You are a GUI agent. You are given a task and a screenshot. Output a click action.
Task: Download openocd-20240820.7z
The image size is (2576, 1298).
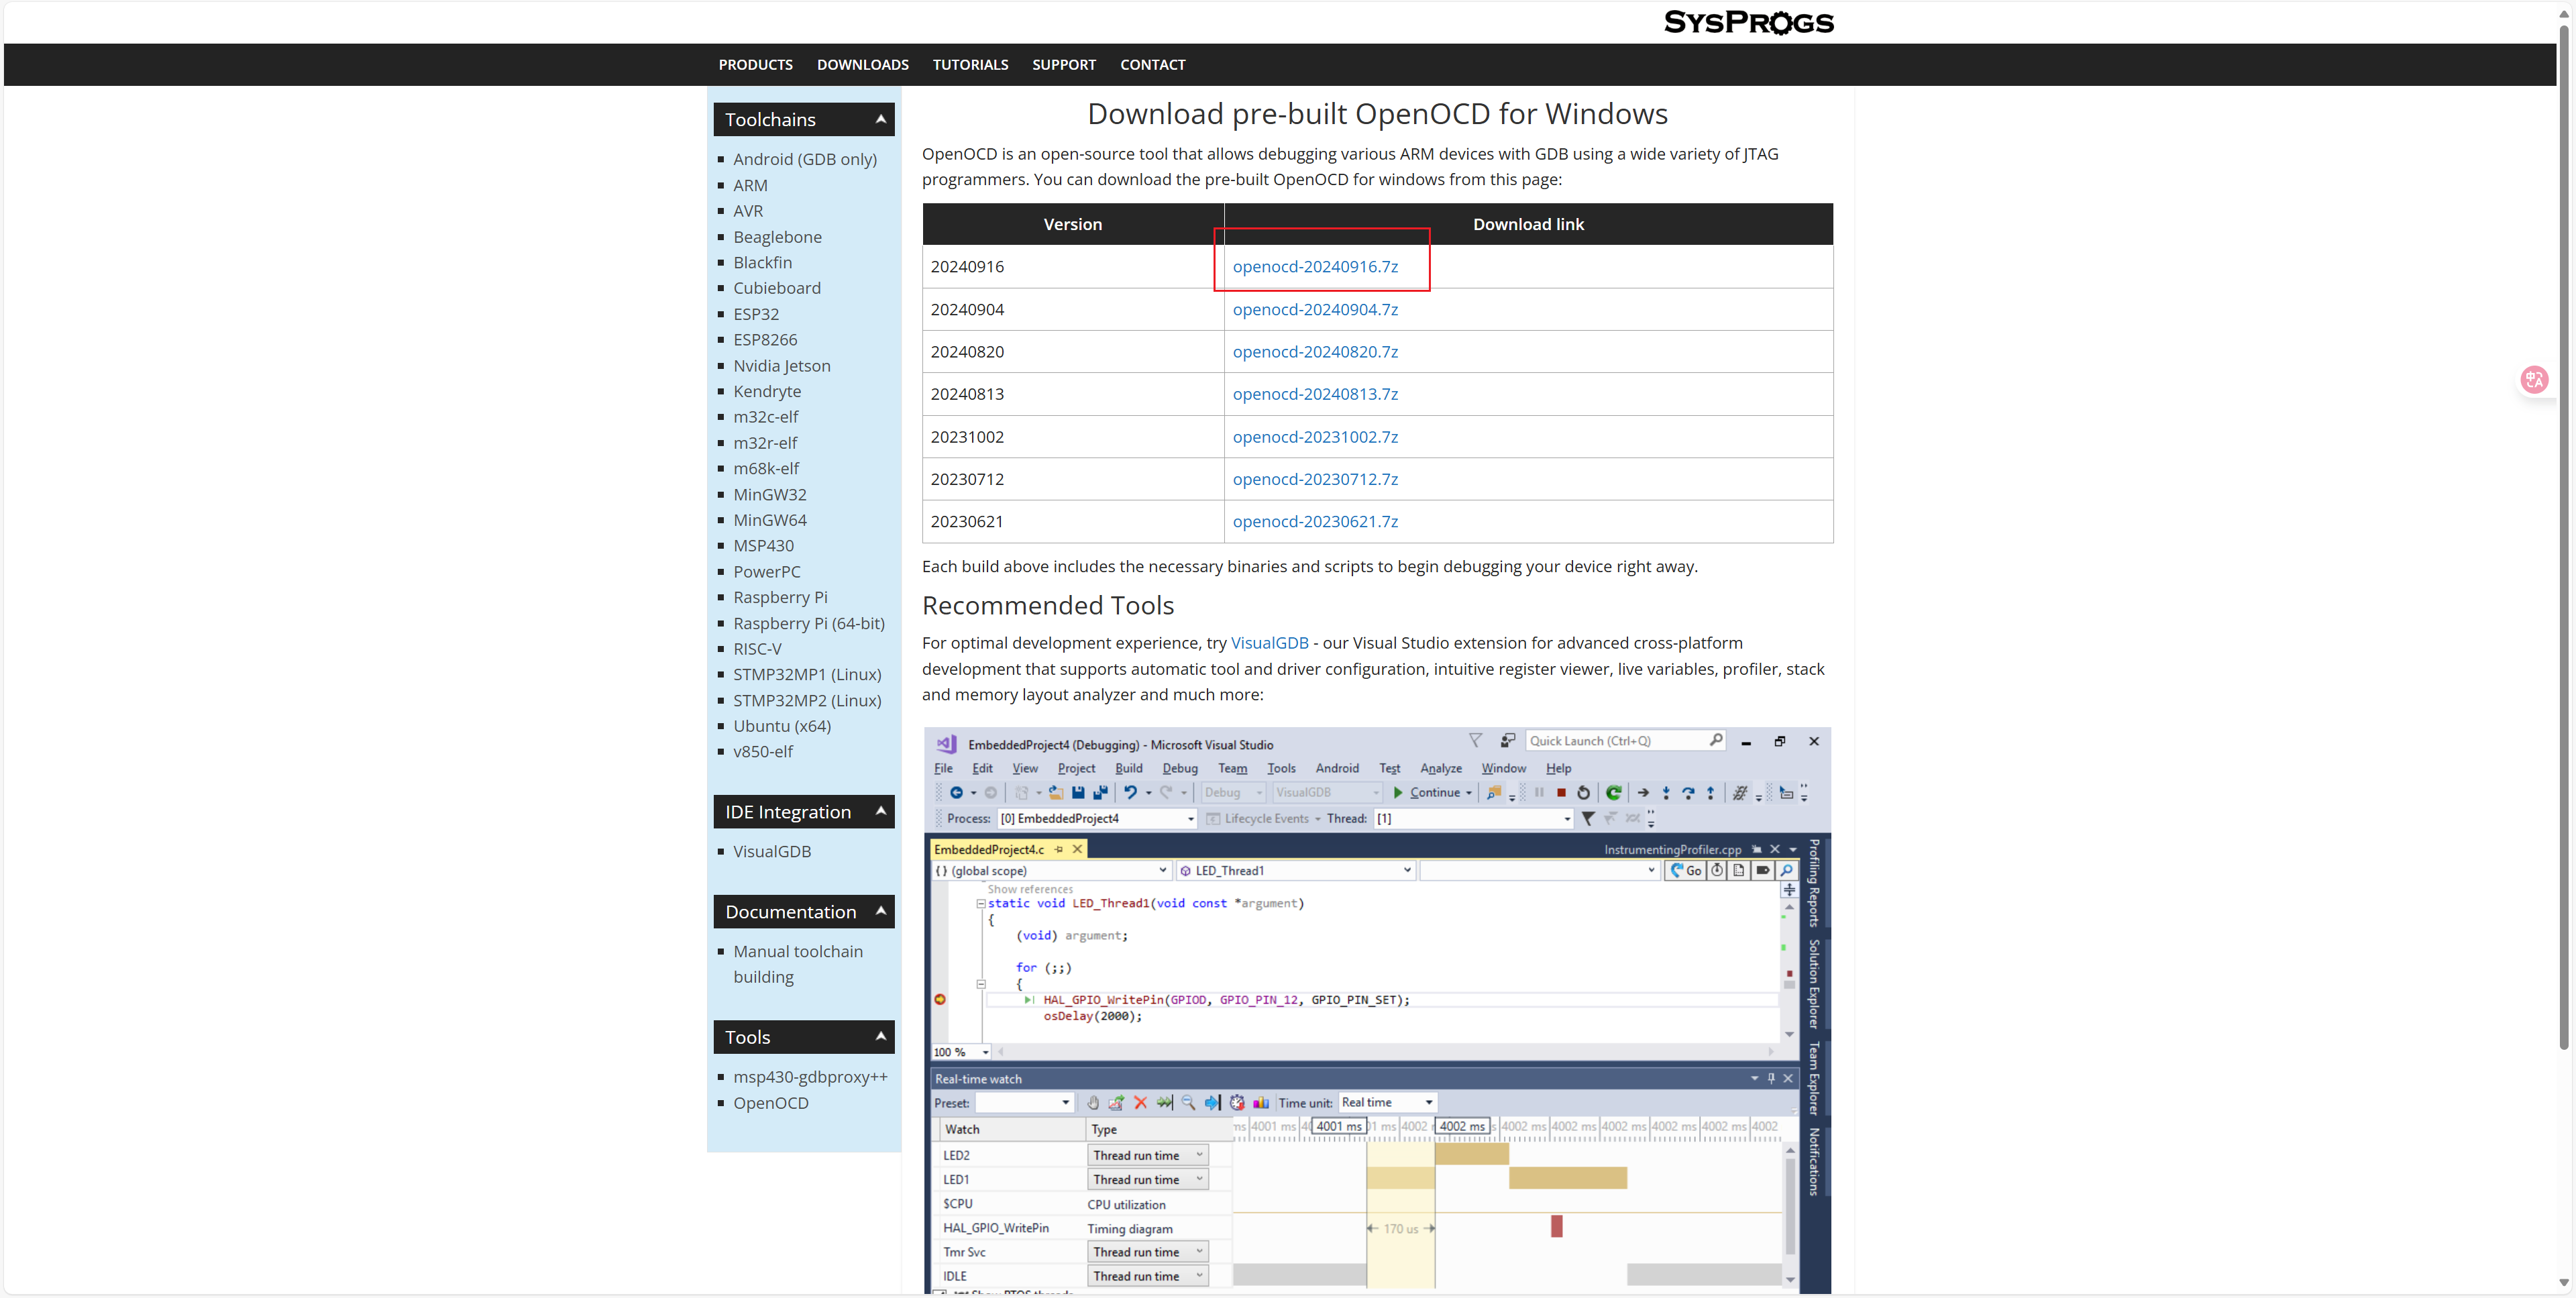click(1315, 351)
